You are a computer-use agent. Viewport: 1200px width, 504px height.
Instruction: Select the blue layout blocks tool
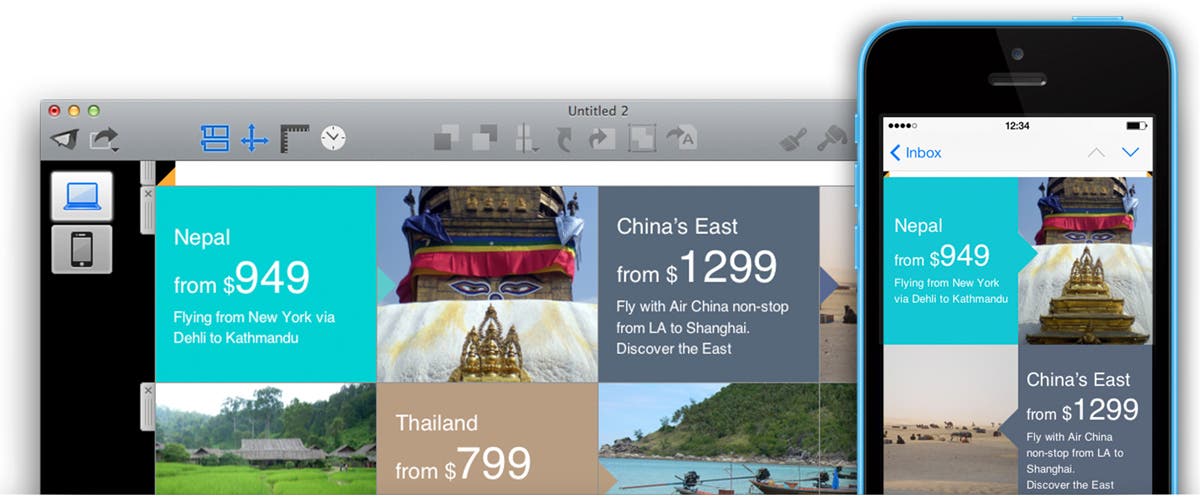[x=215, y=138]
